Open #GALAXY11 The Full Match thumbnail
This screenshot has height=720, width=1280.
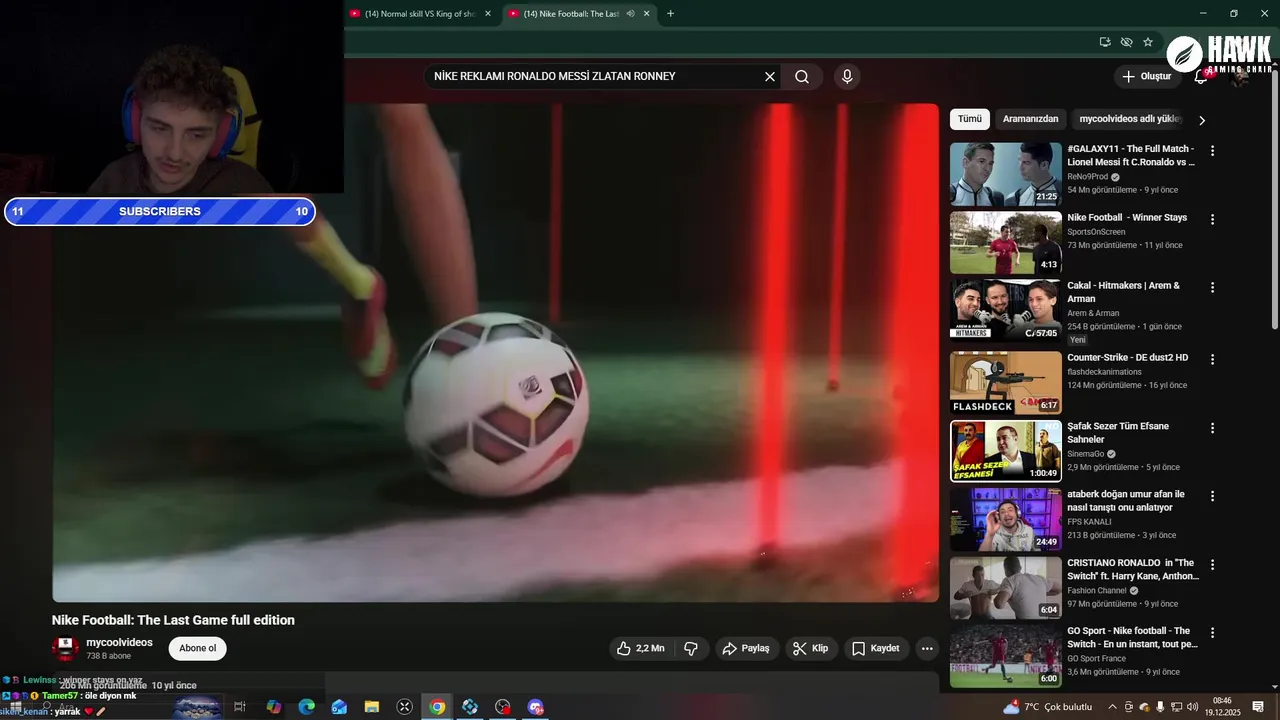click(x=1006, y=174)
